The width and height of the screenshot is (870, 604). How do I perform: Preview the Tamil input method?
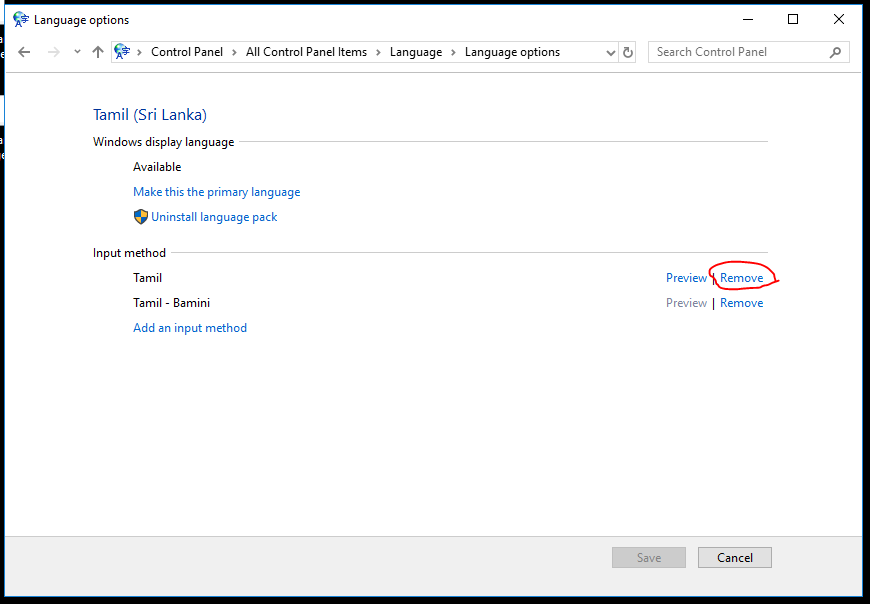[686, 278]
